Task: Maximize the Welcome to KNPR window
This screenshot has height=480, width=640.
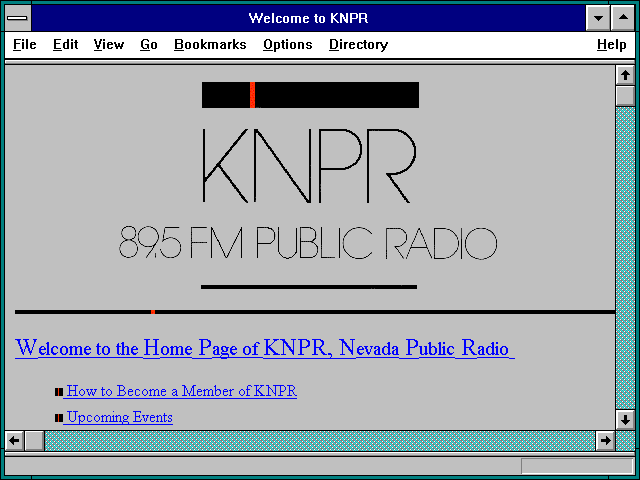Action: point(623,18)
